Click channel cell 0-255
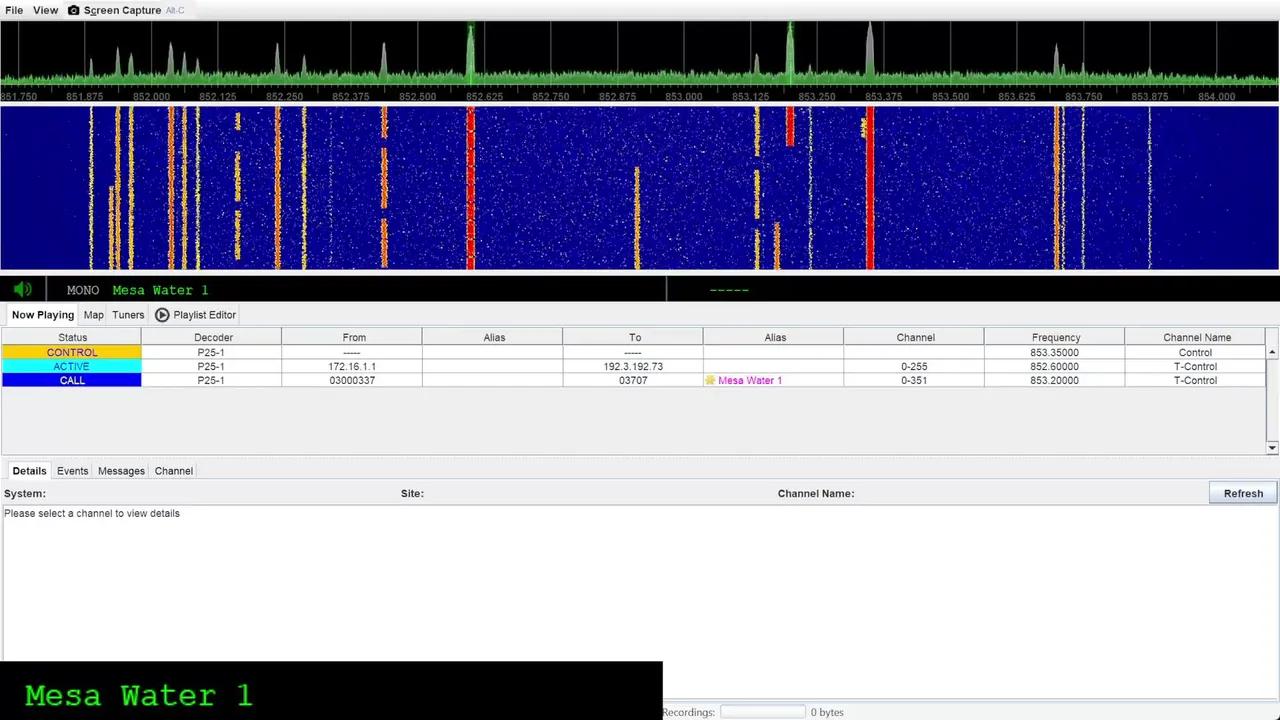 pyautogui.click(x=914, y=366)
